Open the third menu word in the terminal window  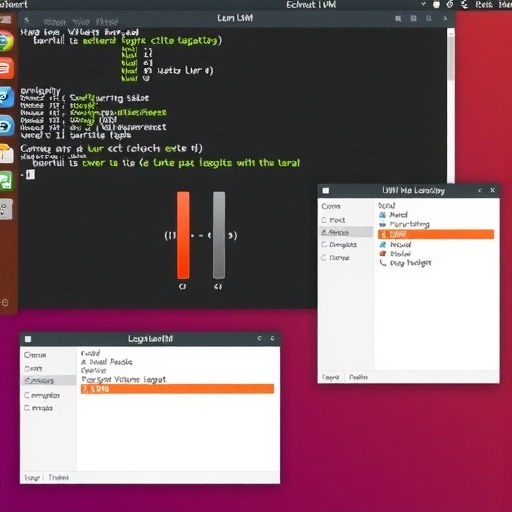(x=107, y=22)
